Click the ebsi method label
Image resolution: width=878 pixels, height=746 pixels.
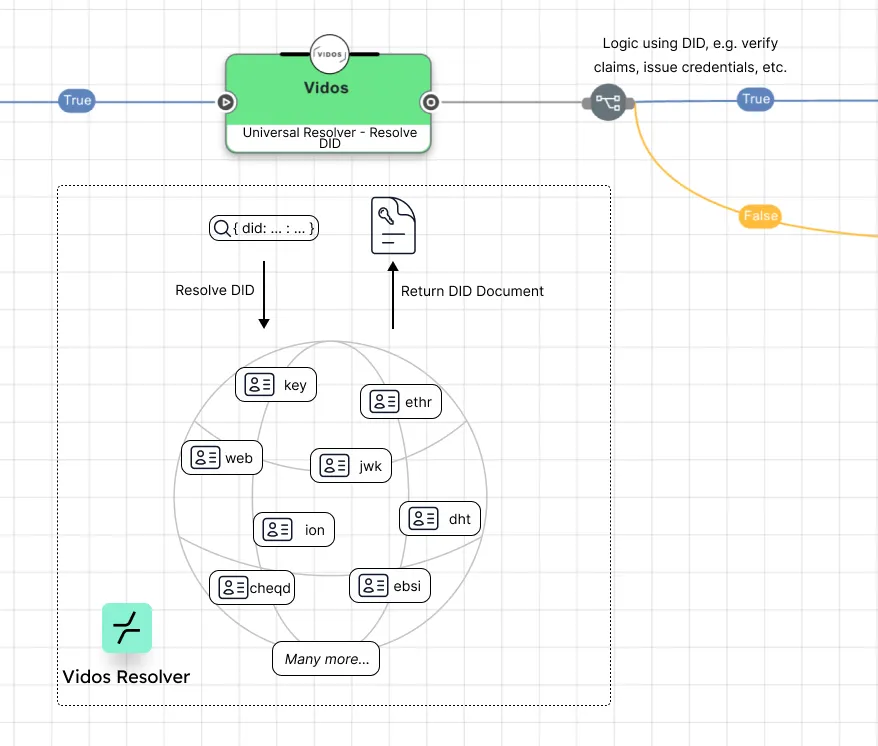pyautogui.click(x=407, y=586)
